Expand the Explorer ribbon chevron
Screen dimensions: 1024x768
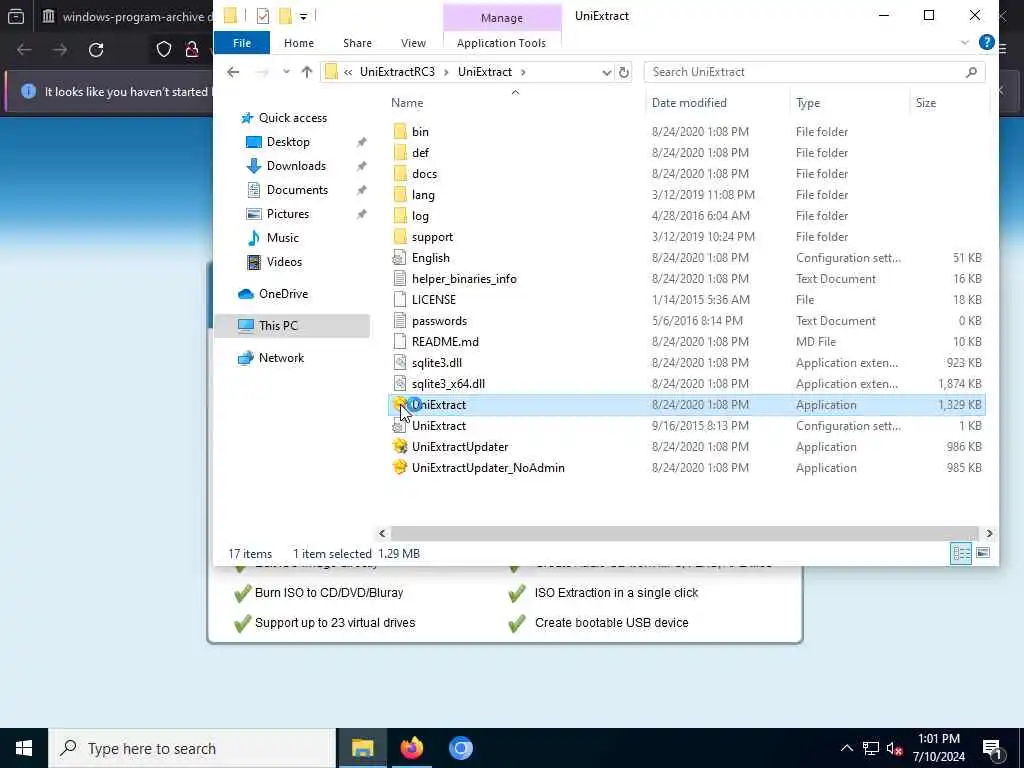point(965,42)
